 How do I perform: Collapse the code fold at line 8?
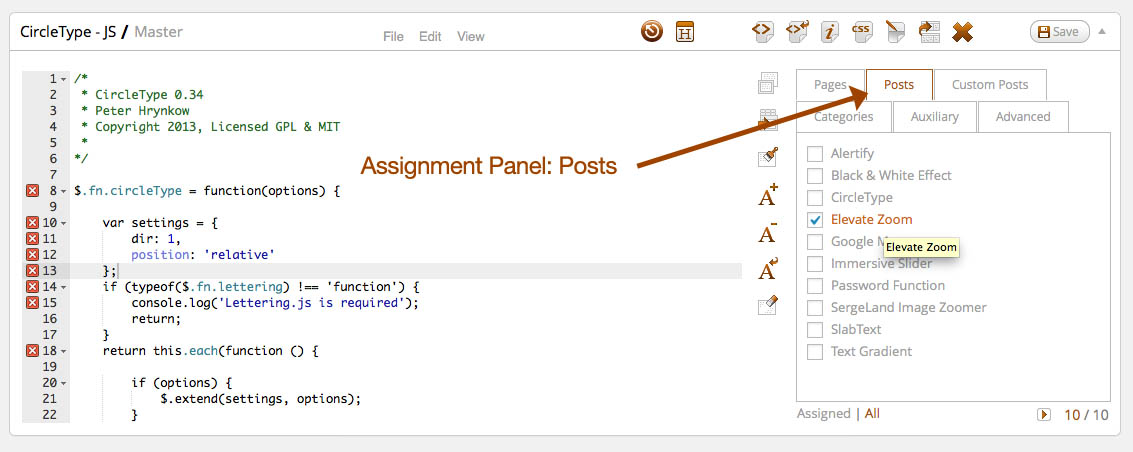63,190
